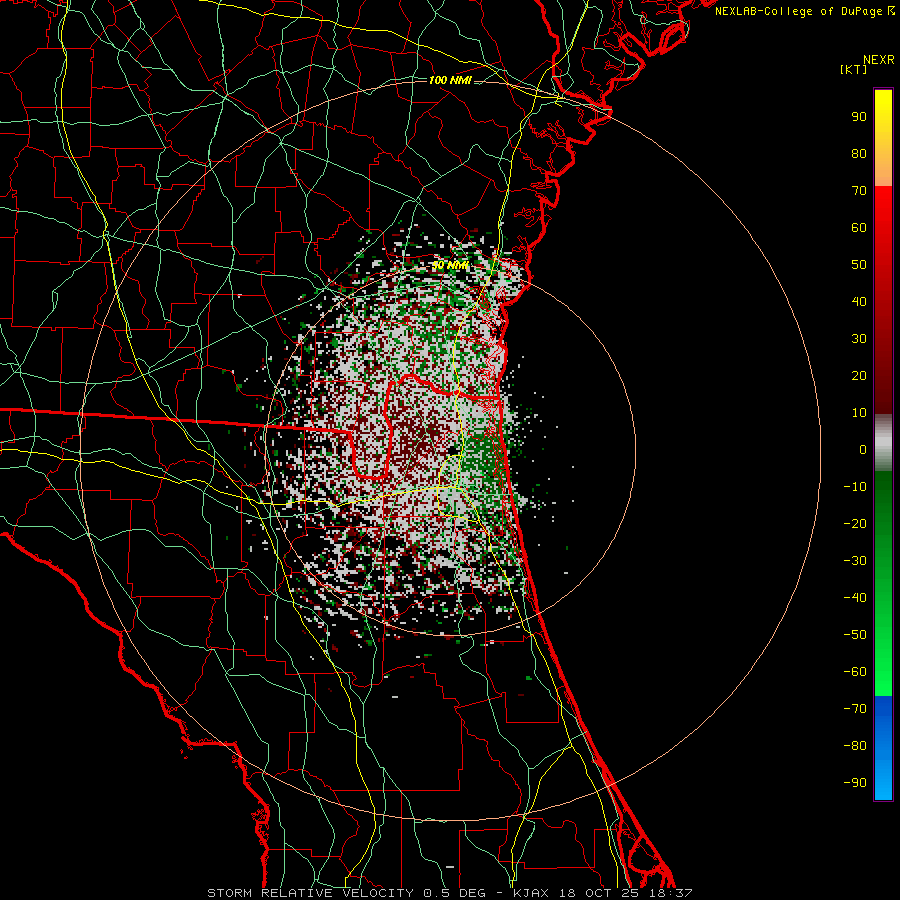
Task: Click the bright red segment of color bar
Action: (883, 300)
